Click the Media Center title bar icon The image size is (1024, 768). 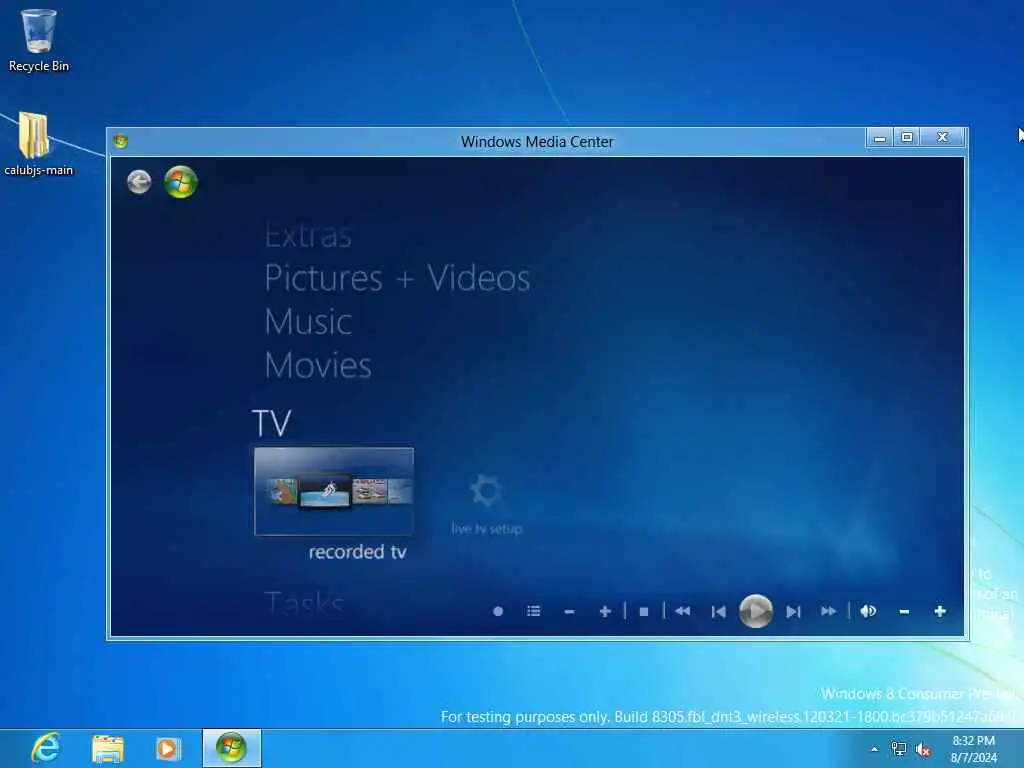[x=120, y=141]
